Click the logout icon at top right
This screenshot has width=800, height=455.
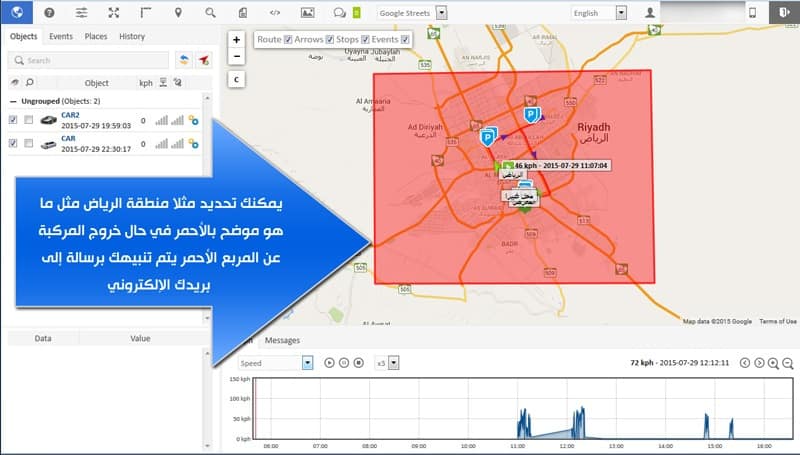(784, 12)
